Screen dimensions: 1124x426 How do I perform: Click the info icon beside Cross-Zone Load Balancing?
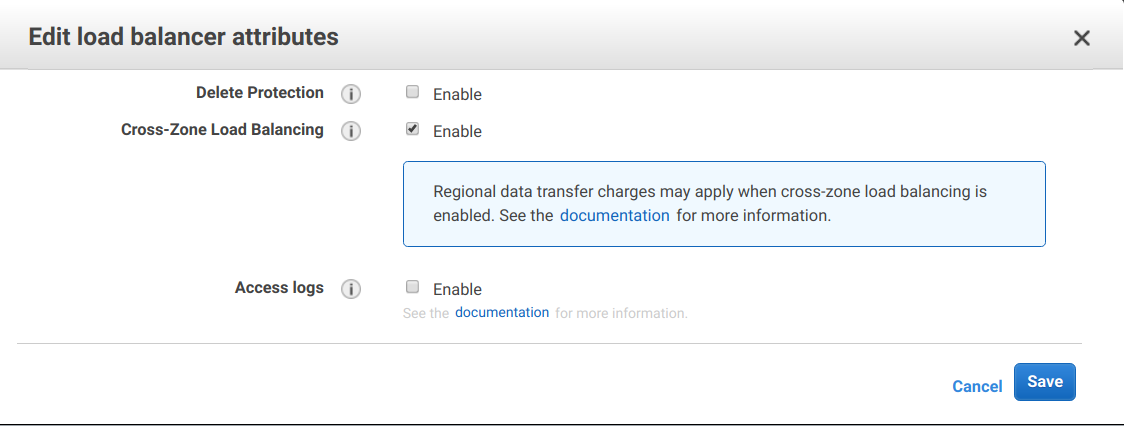coord(351,131)
